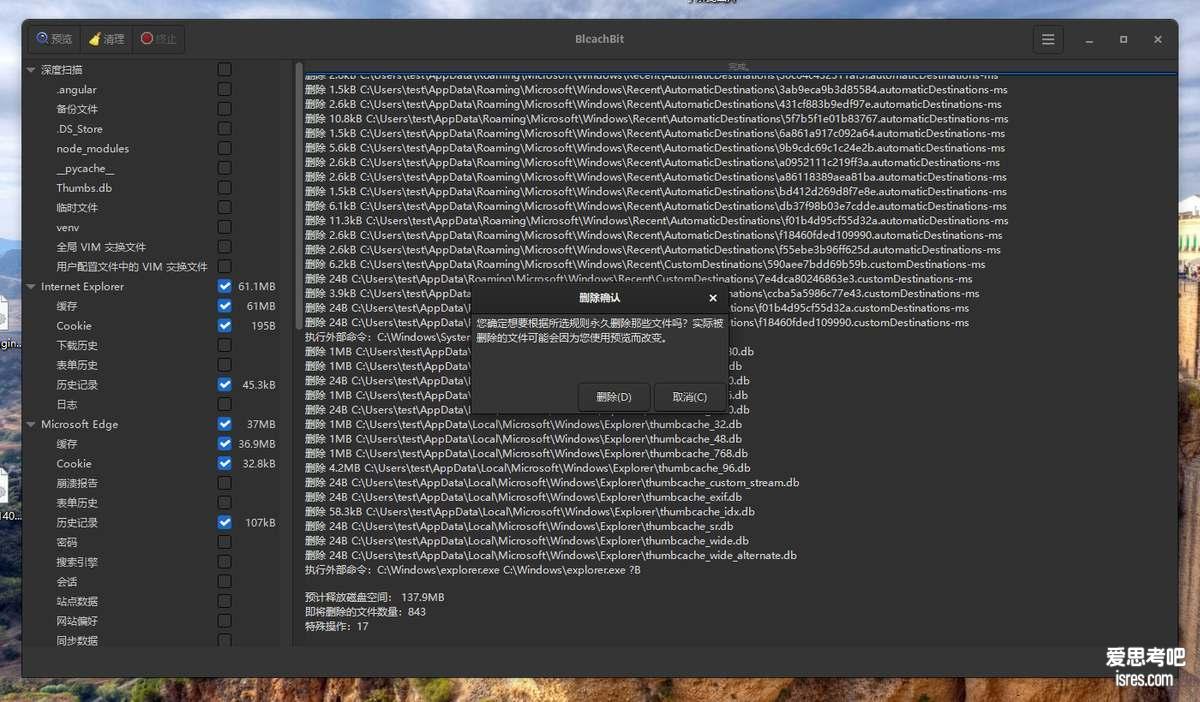Uncheck Microsoft Edge Cookie 32.8kB checkbox
This screenshot has width=1200, height=702.
[224, 463]
